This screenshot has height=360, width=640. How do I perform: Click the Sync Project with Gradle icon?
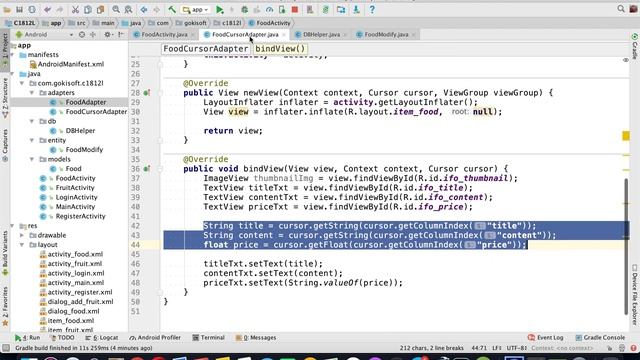325,9
